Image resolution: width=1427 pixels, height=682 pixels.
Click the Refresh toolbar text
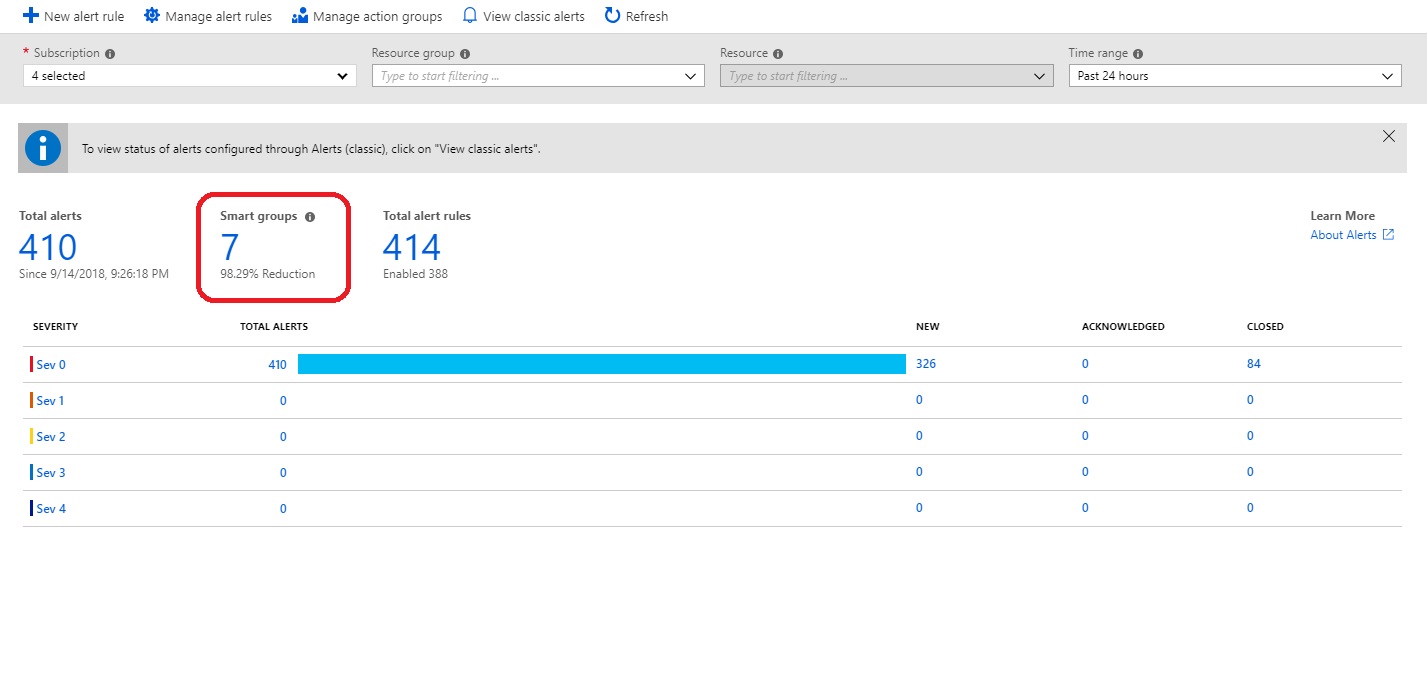pos(647,17)
